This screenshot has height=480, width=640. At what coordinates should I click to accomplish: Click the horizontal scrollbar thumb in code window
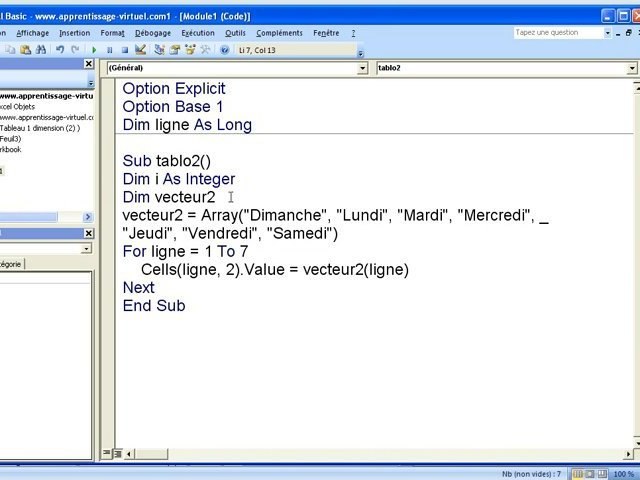(151, 453)
